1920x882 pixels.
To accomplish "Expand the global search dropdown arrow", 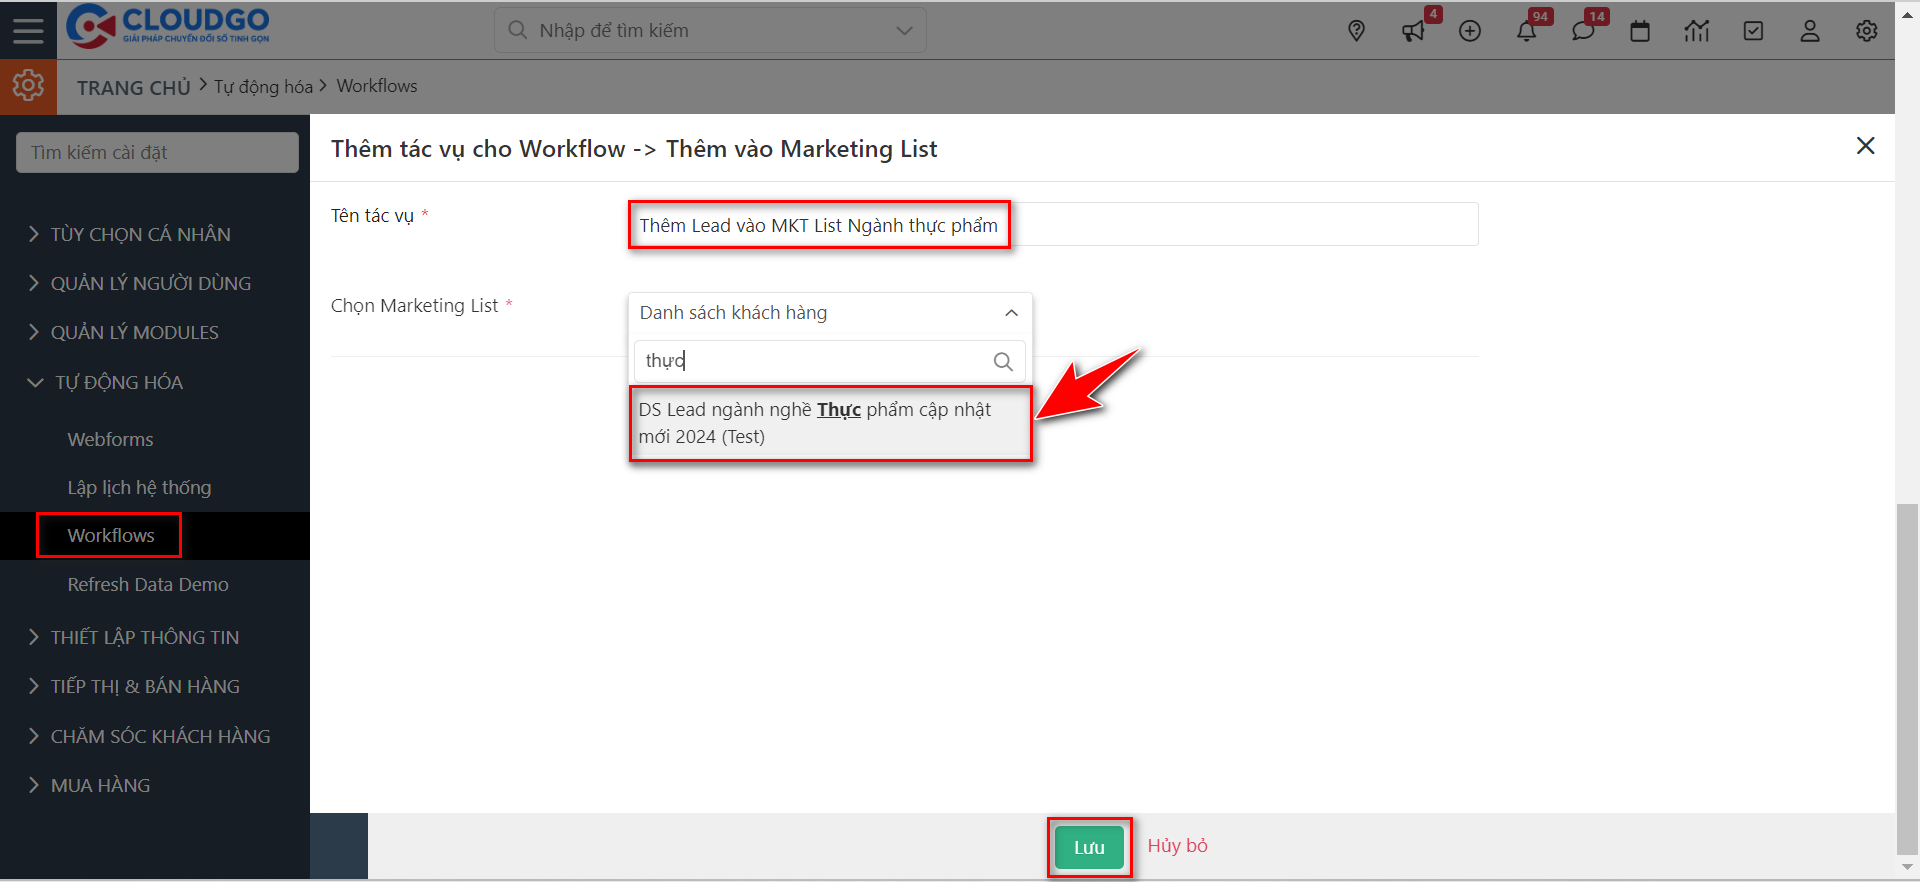I will click(904, 31).
